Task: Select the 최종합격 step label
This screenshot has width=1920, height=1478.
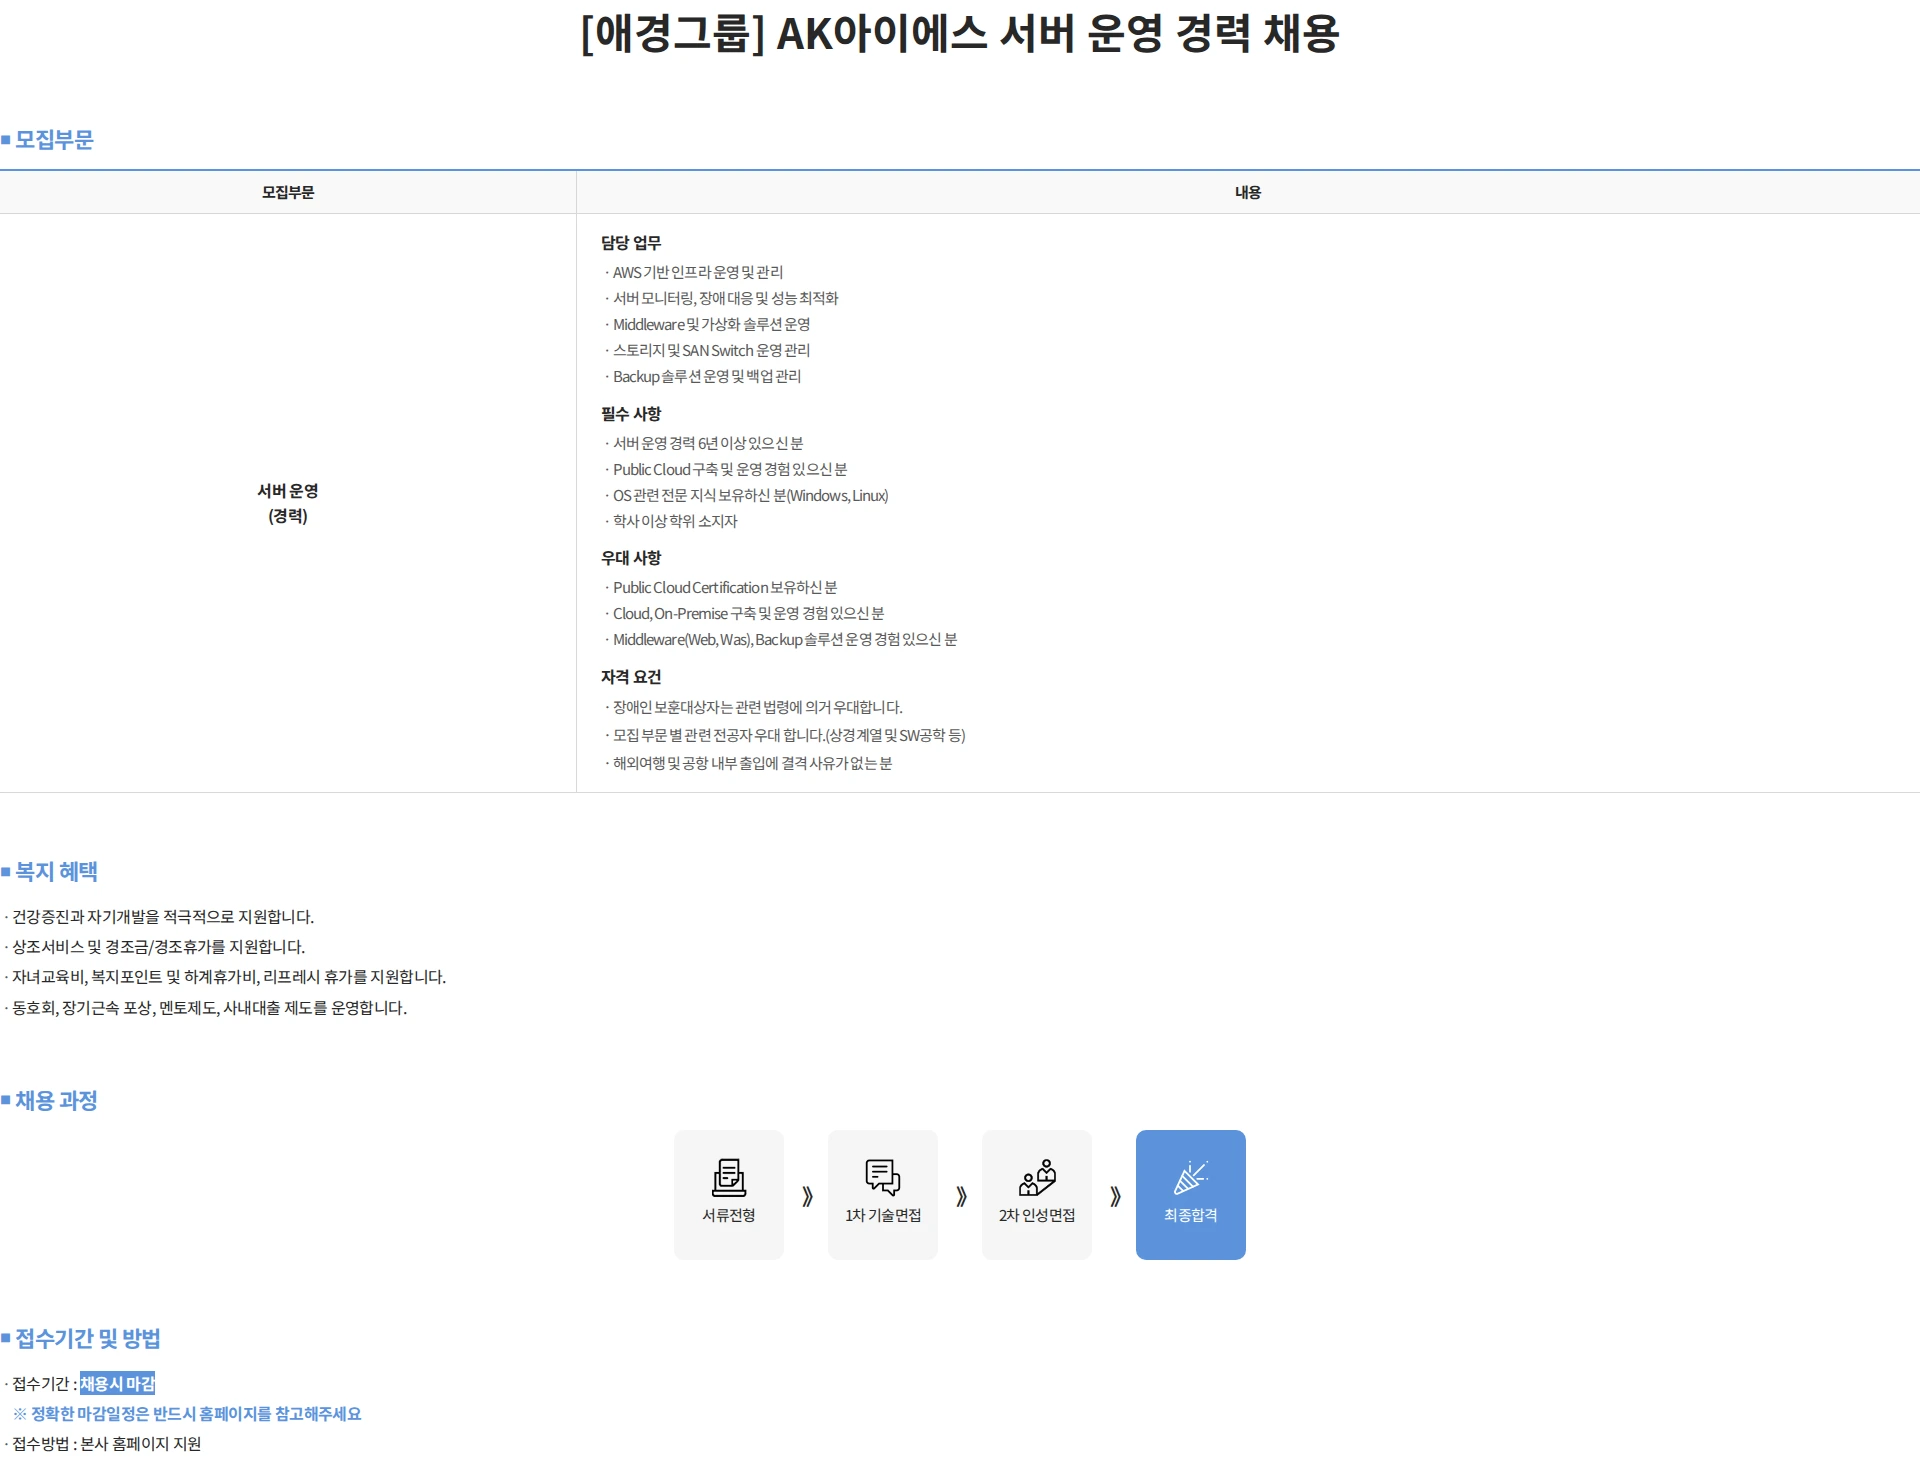Action: (1191, 1215)
